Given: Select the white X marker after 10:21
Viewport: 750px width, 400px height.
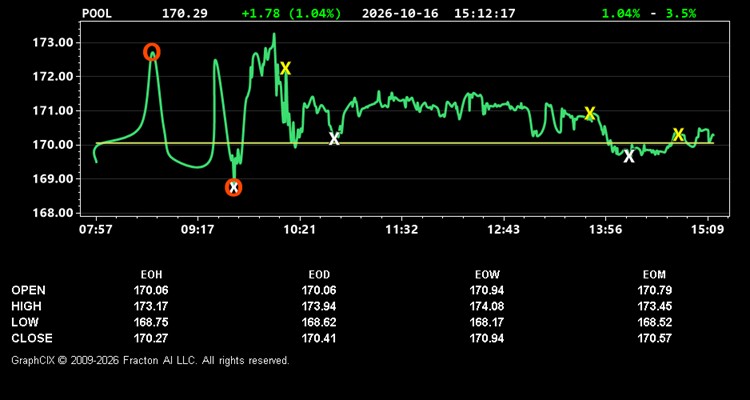Looking at the screenshot, I should pyautogui.click(x=334, y=139).
